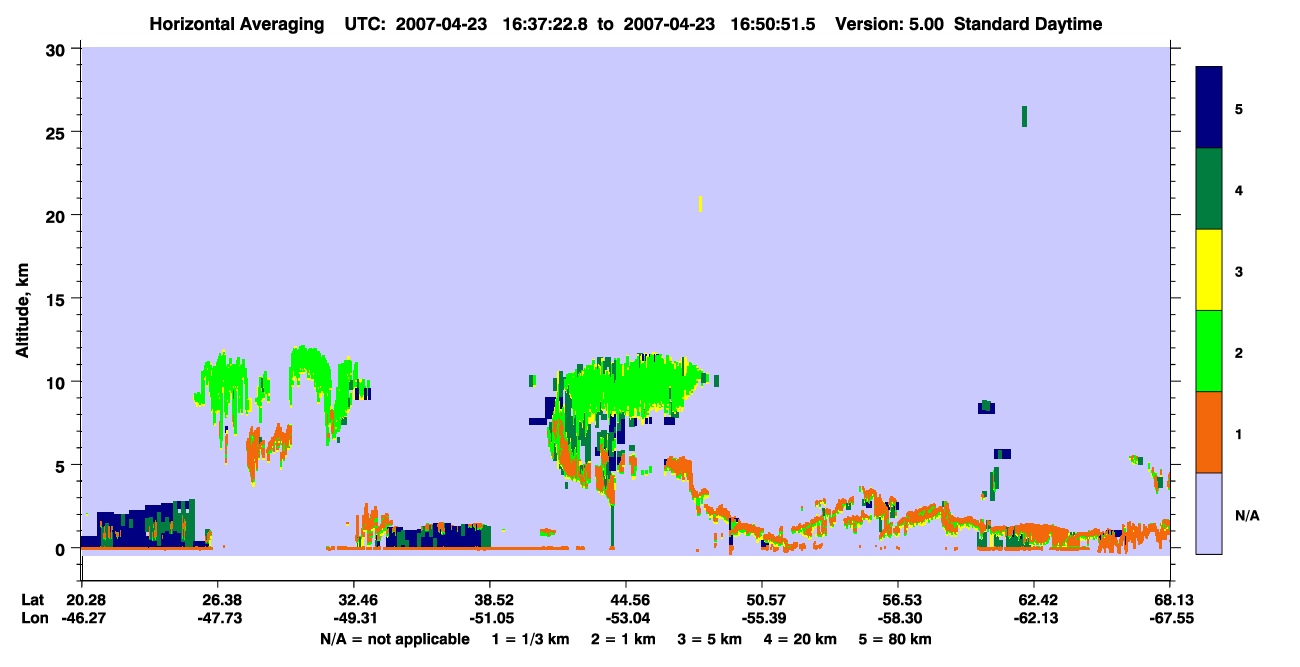Click the yellow level 3 legend swatch

[1209, 270]
